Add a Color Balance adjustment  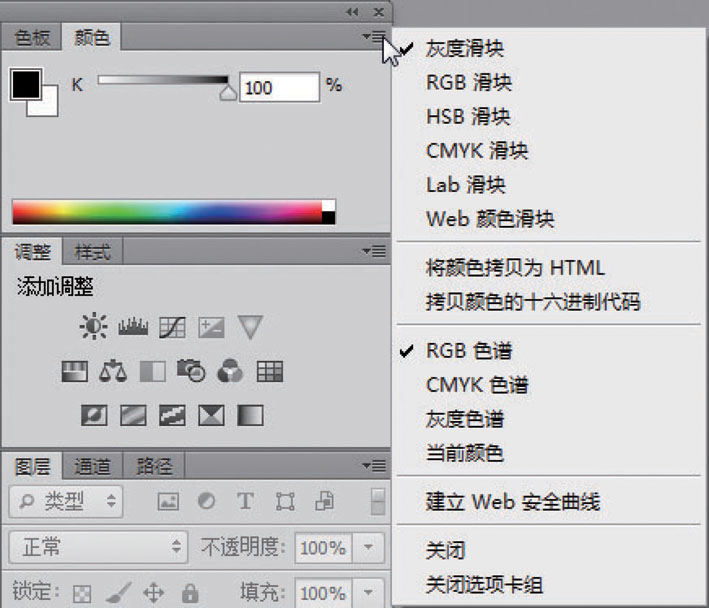point(113,372)
